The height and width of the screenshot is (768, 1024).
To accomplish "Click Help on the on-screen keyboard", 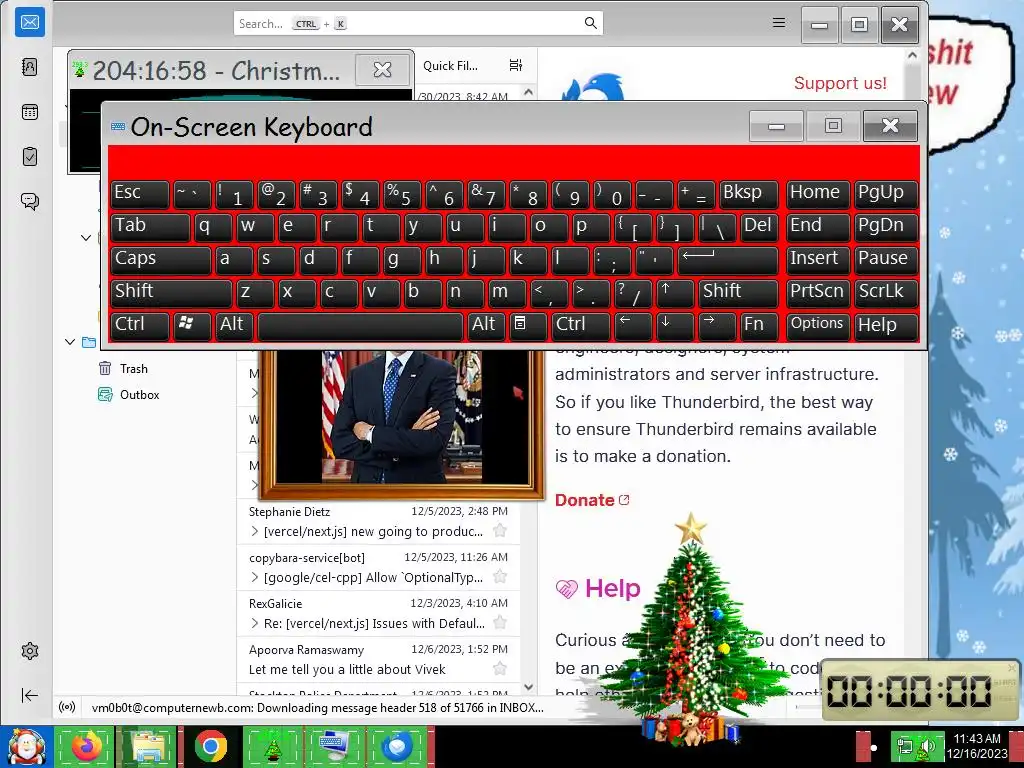I will [x=886, y=325].
